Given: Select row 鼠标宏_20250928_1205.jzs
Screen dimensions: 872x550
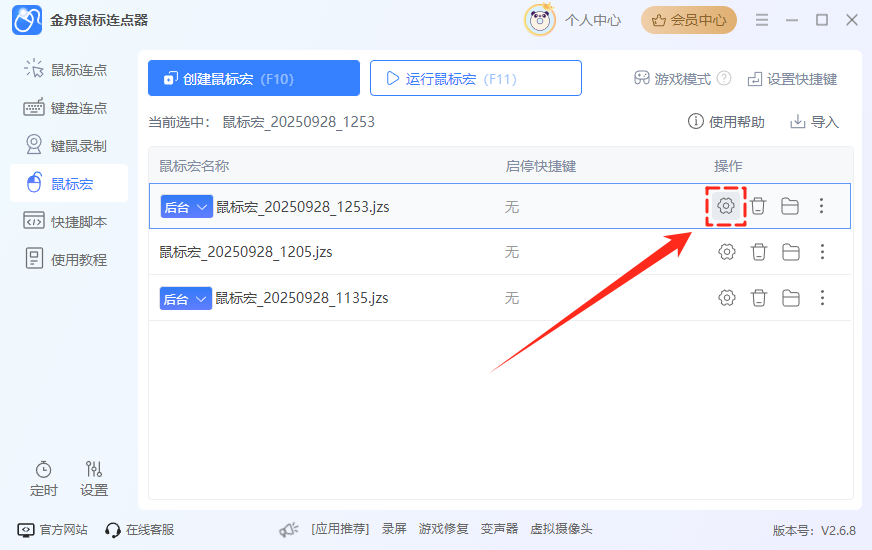Looking at the screenshot, I should 500,252.
